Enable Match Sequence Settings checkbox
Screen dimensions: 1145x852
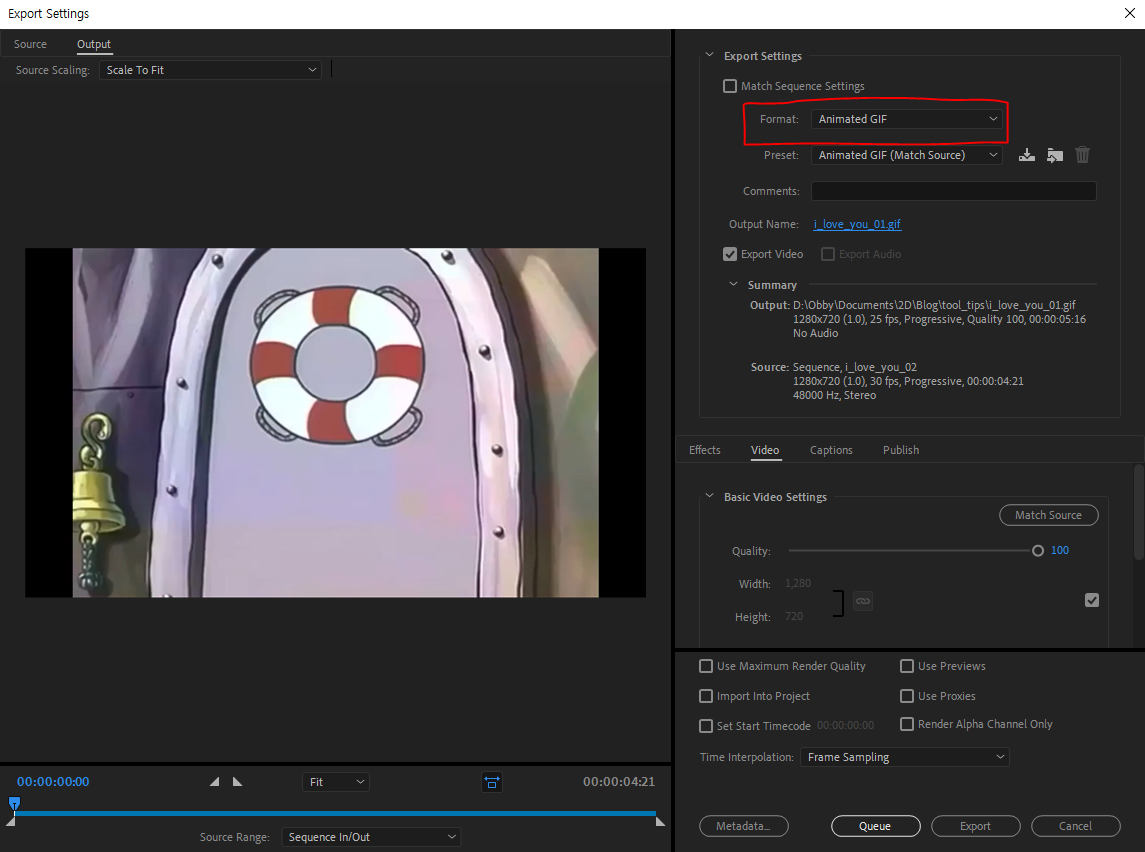[x=729, y=86]
